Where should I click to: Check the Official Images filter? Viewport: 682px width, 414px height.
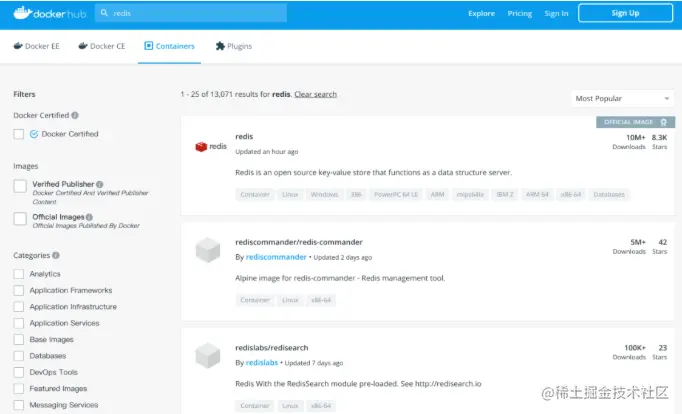click(20, 218)
